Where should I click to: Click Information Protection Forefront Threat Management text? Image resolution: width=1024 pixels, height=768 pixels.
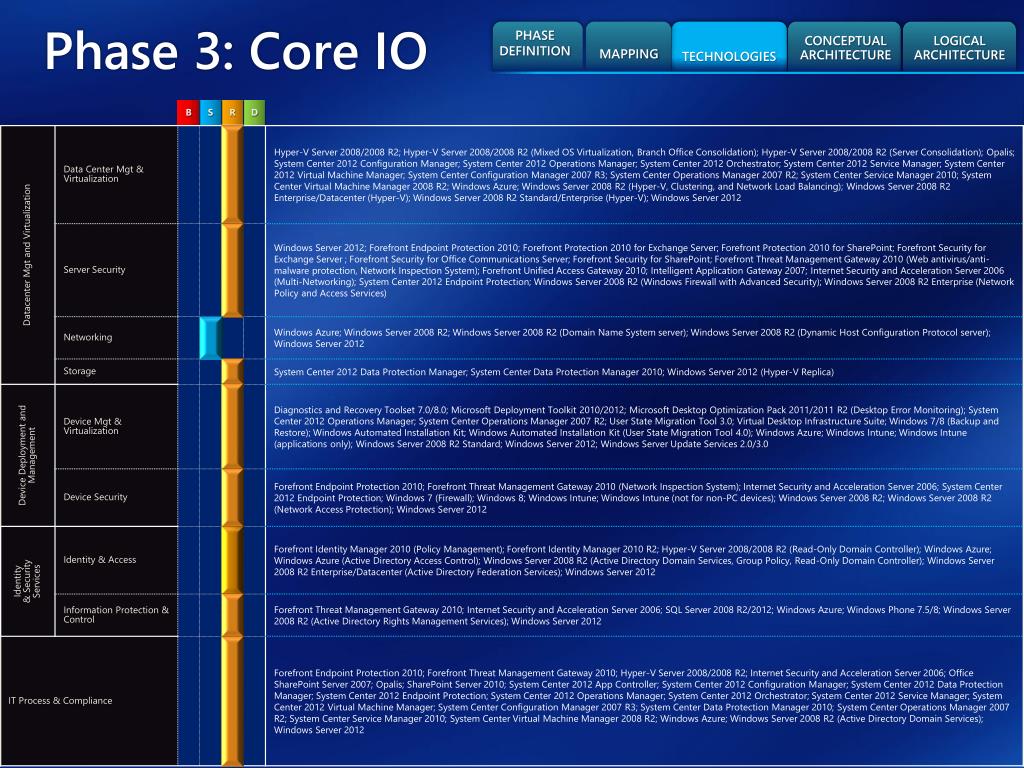coord(642,615)
